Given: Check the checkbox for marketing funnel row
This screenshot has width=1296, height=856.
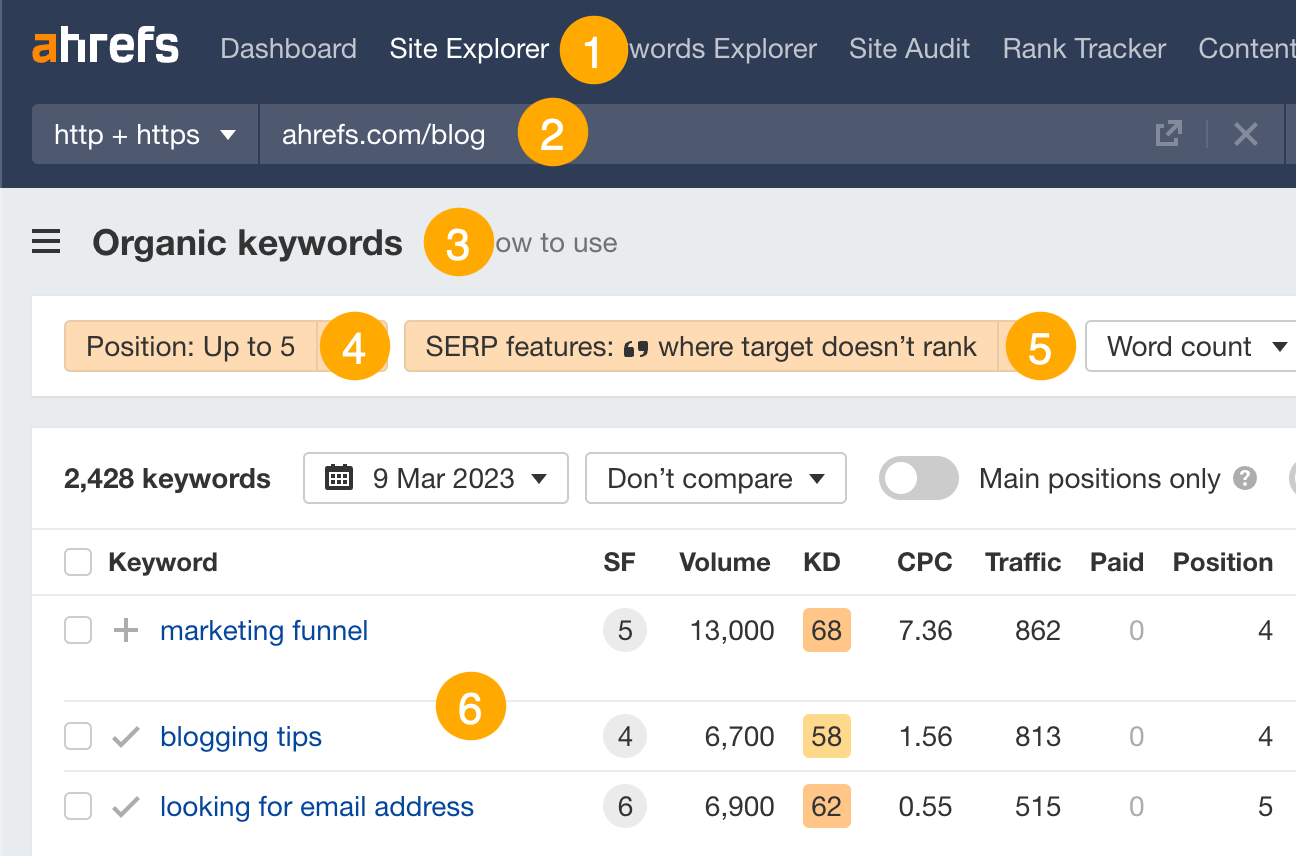Looking at the screenshot, I should [x=77, y=630].
